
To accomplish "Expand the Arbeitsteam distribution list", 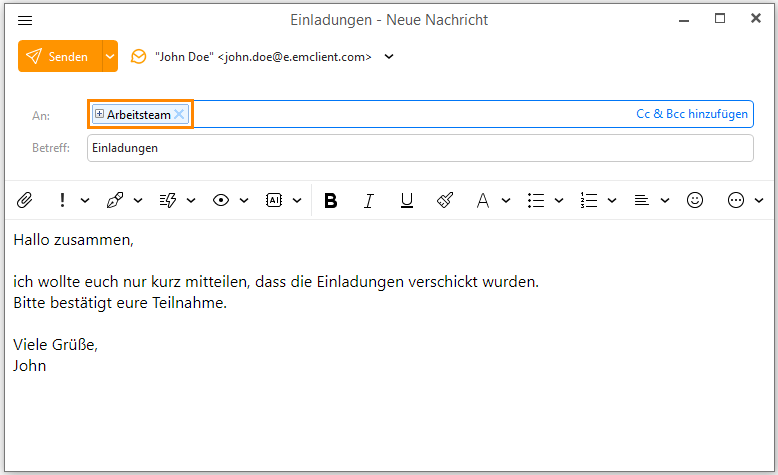I will coord(99,114).
